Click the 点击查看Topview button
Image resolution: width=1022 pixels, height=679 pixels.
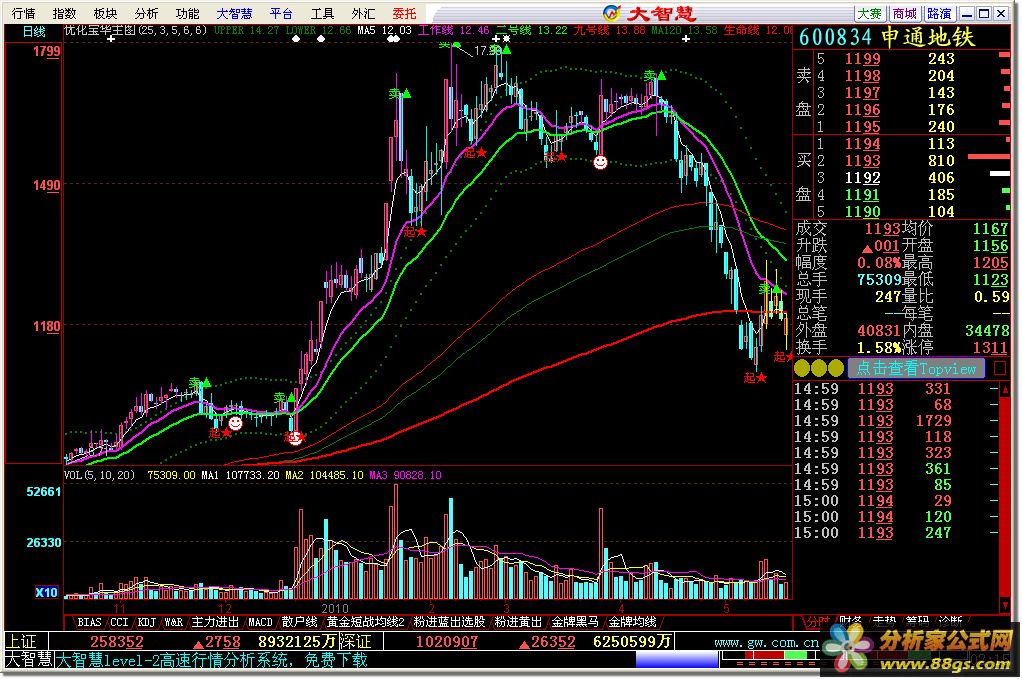tap(916, 369)
